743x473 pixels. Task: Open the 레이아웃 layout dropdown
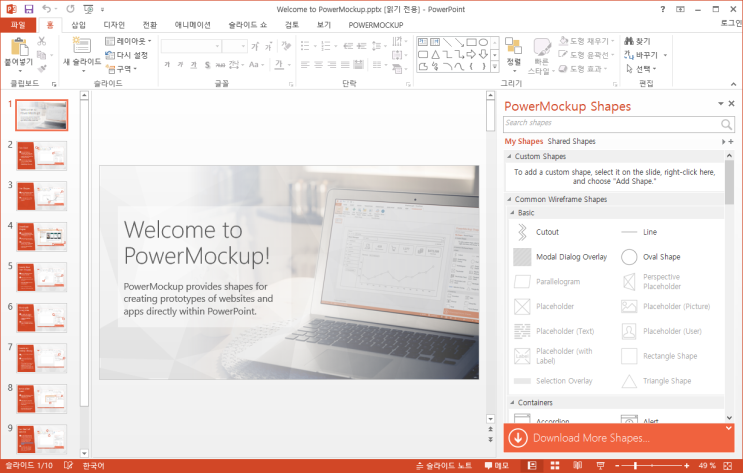(x=128, y=41)
